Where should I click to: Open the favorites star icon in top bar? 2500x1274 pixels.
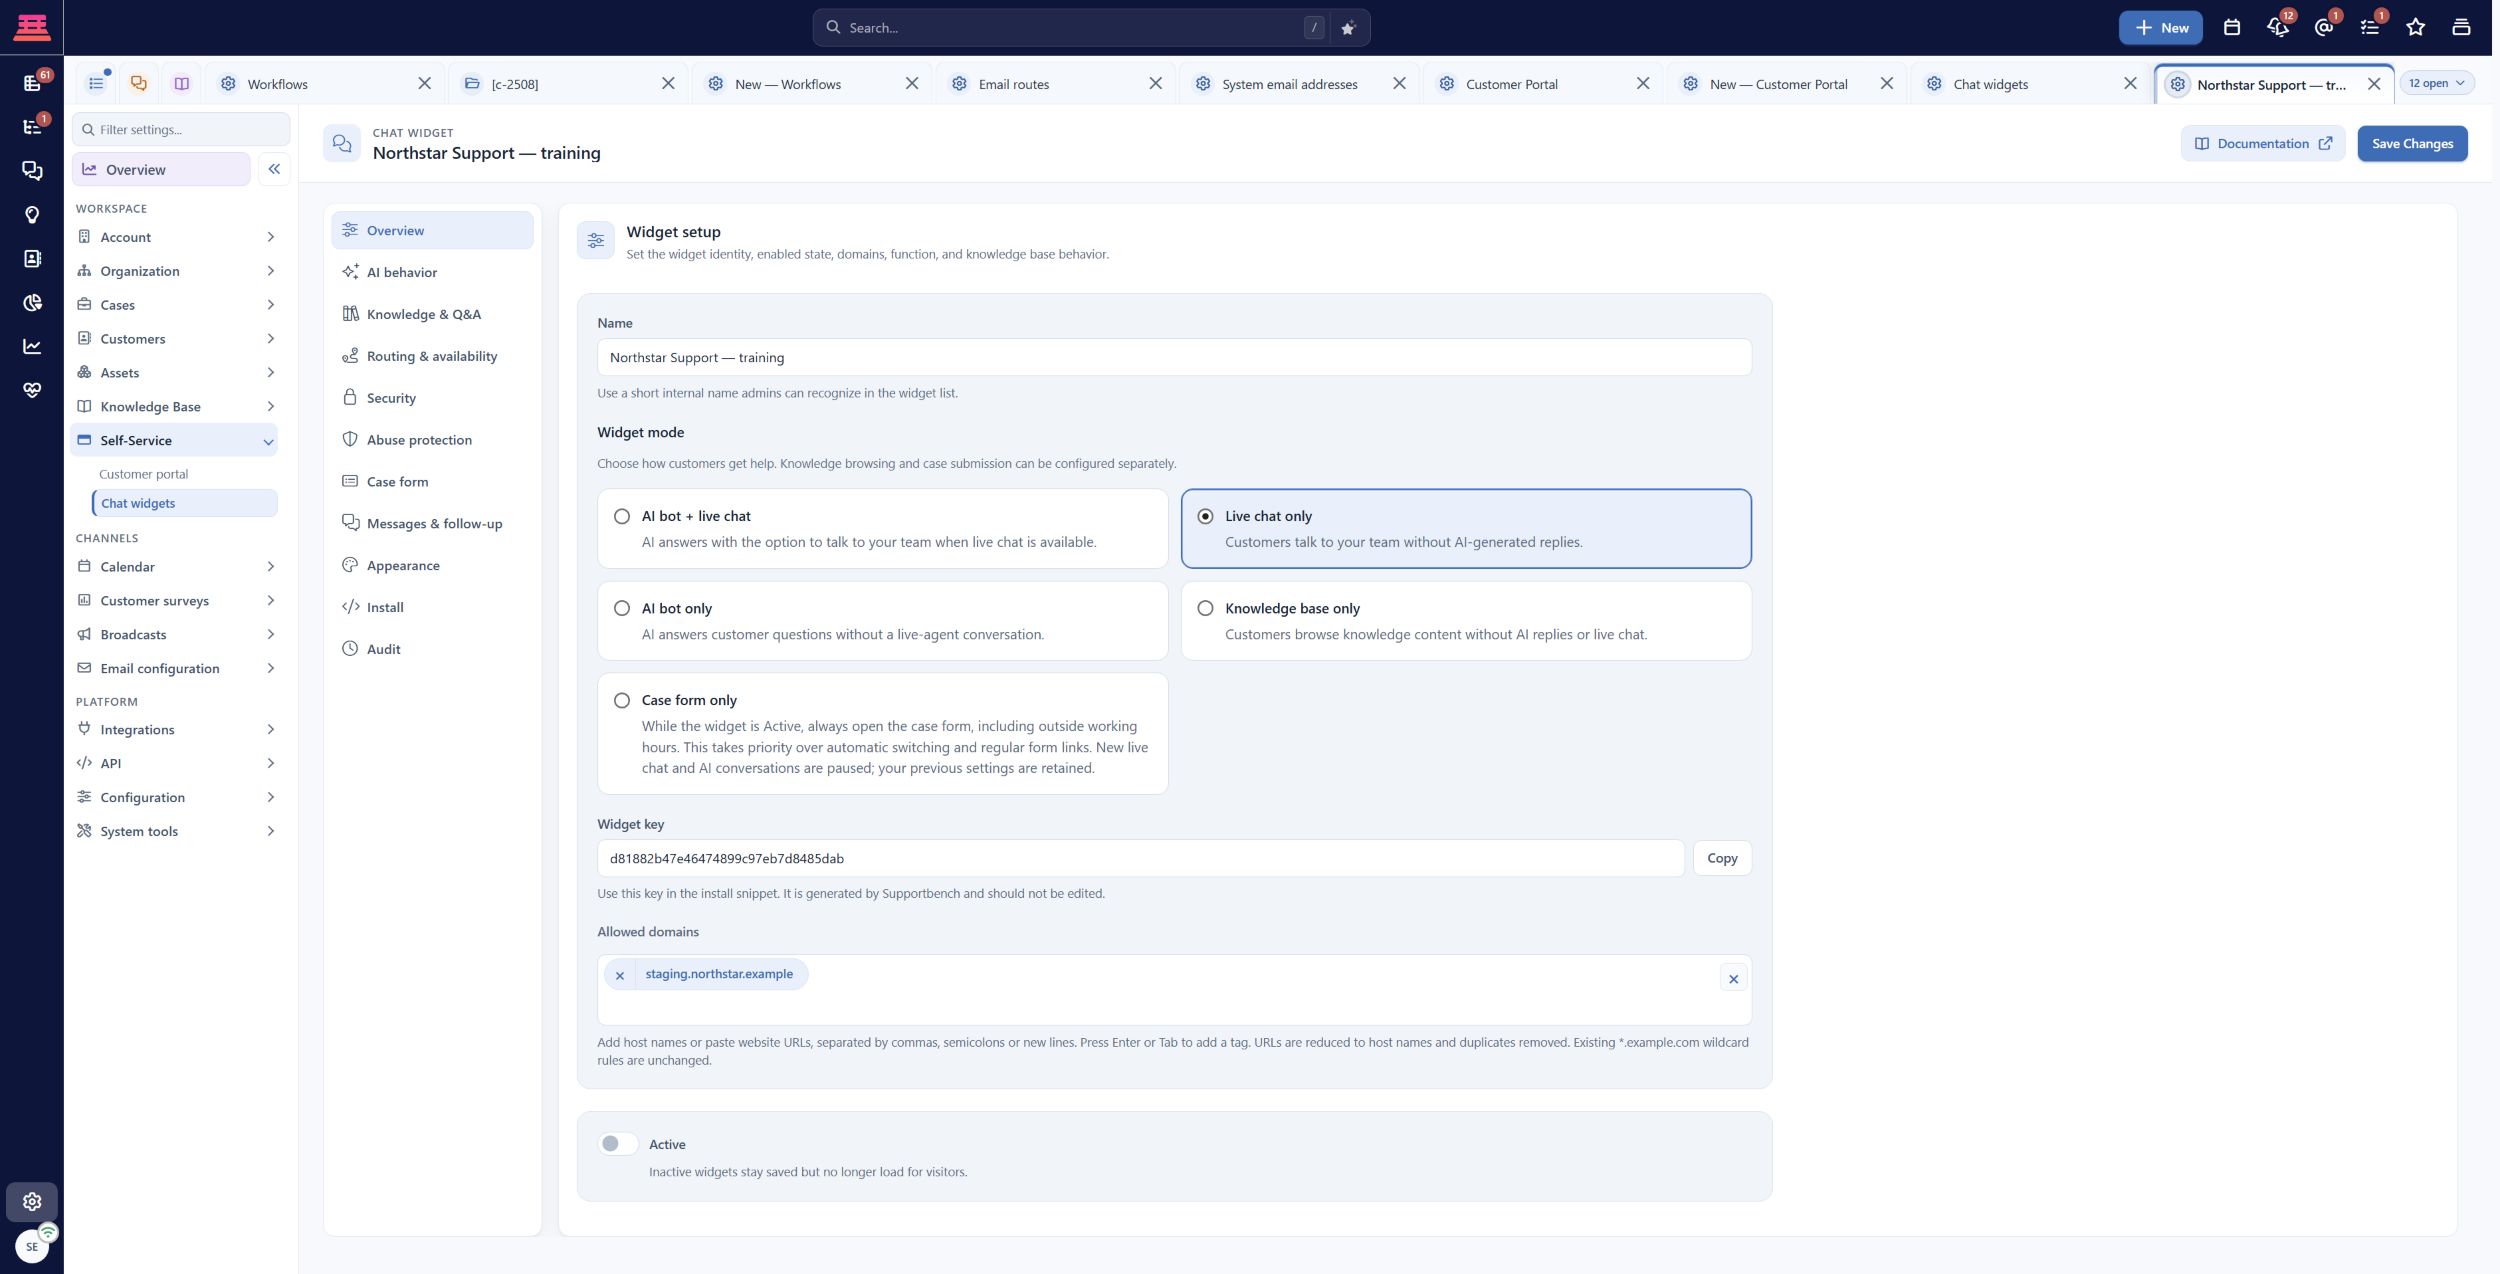pyautogui.click(x=2415, y=28)
